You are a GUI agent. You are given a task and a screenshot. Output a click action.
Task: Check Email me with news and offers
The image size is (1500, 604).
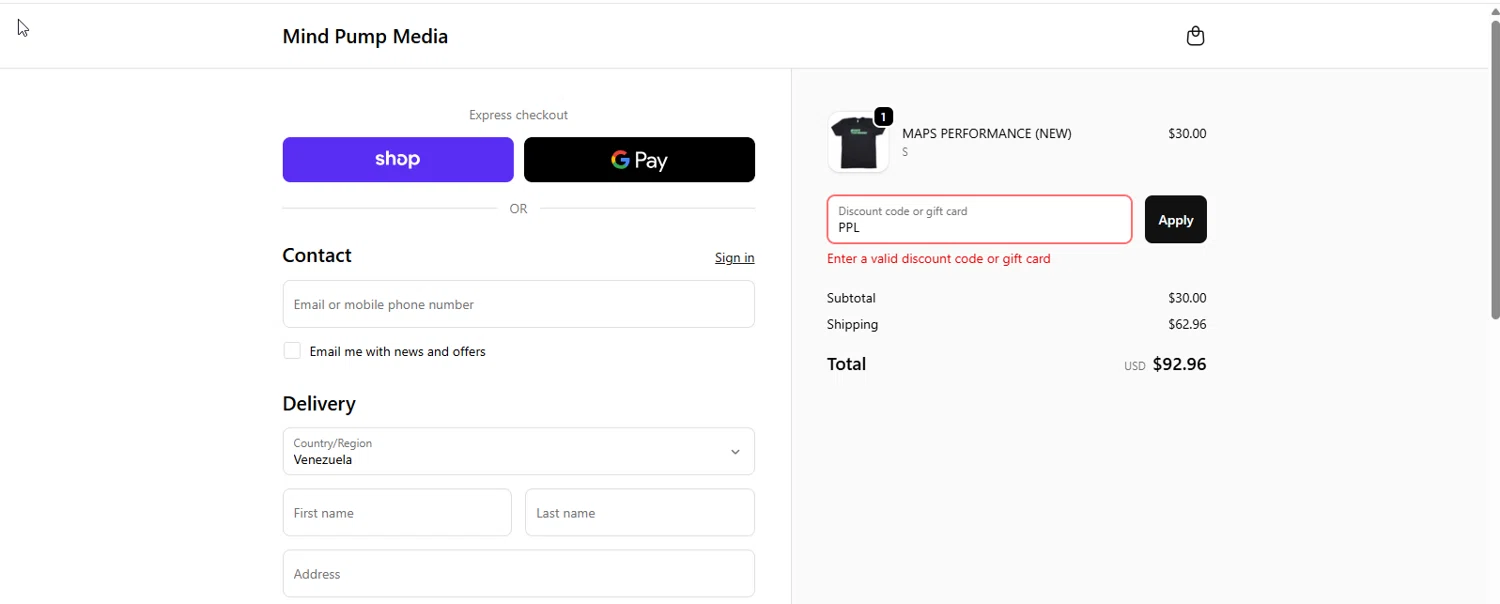pos(292,351)
